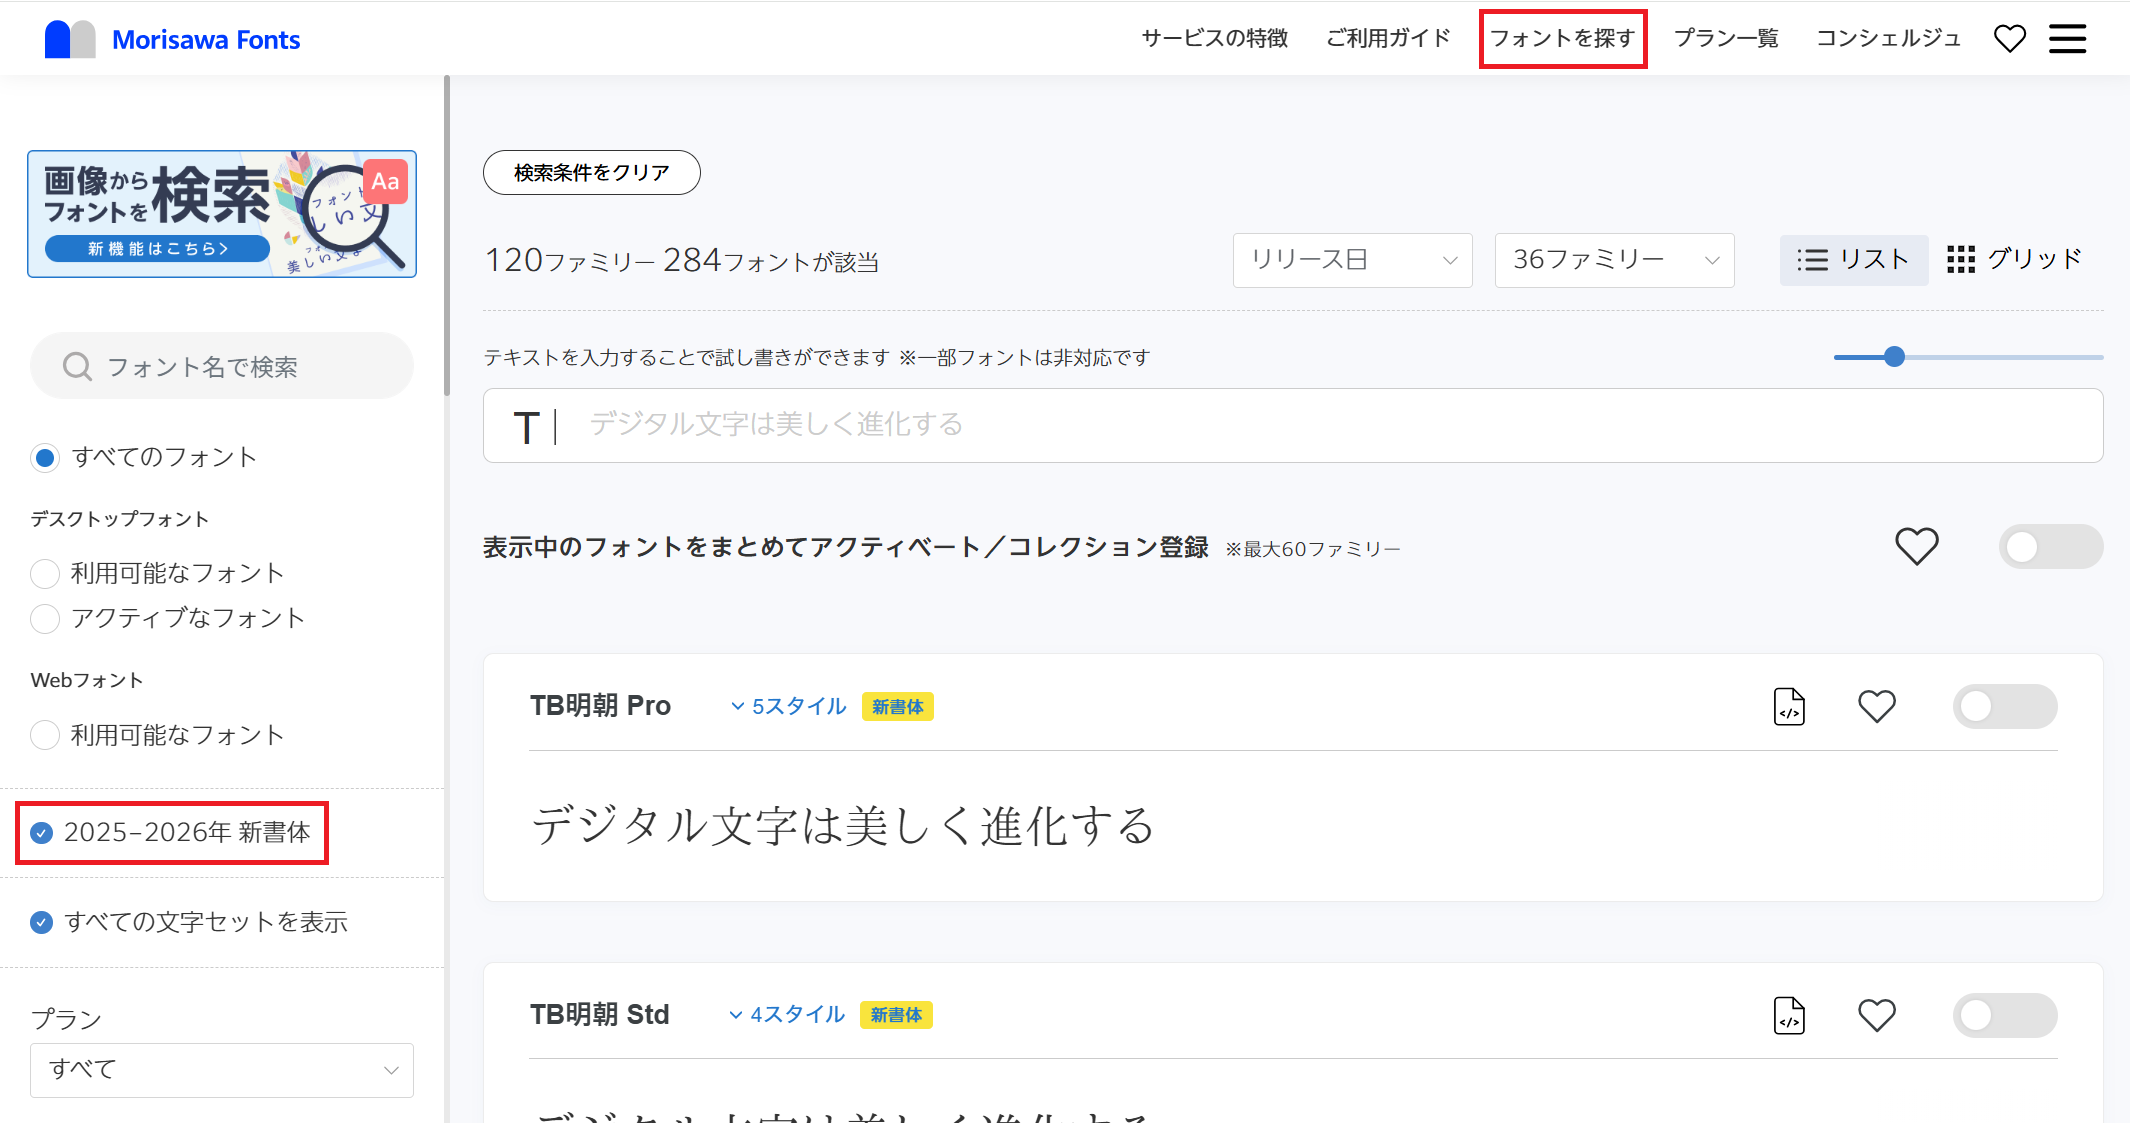Focus the sample text input field
The height and width of the screenshot is (1123, 2130).
click(1293, 426)
